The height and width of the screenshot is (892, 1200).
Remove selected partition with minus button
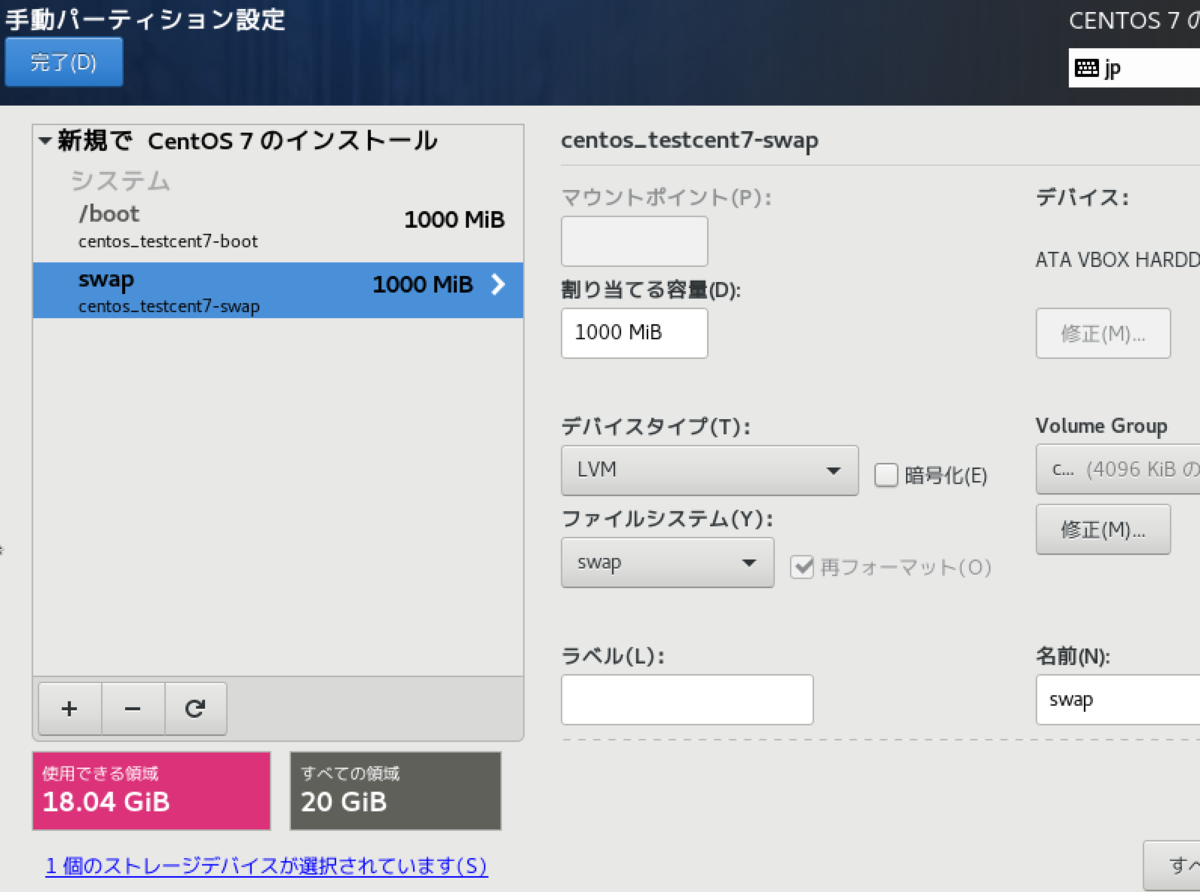tap(132, 709)
